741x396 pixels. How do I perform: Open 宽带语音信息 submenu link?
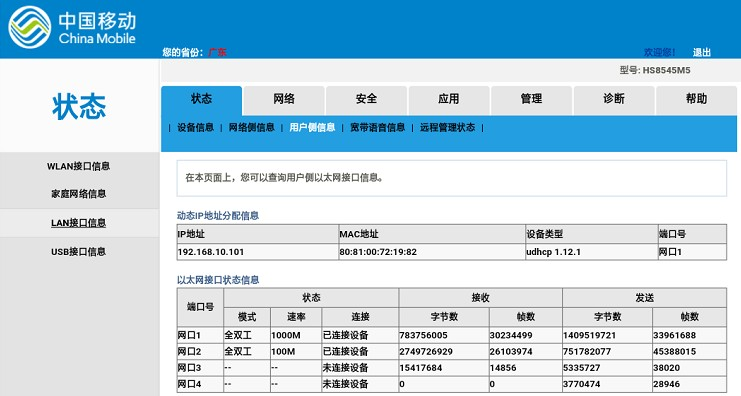(378, 128)
